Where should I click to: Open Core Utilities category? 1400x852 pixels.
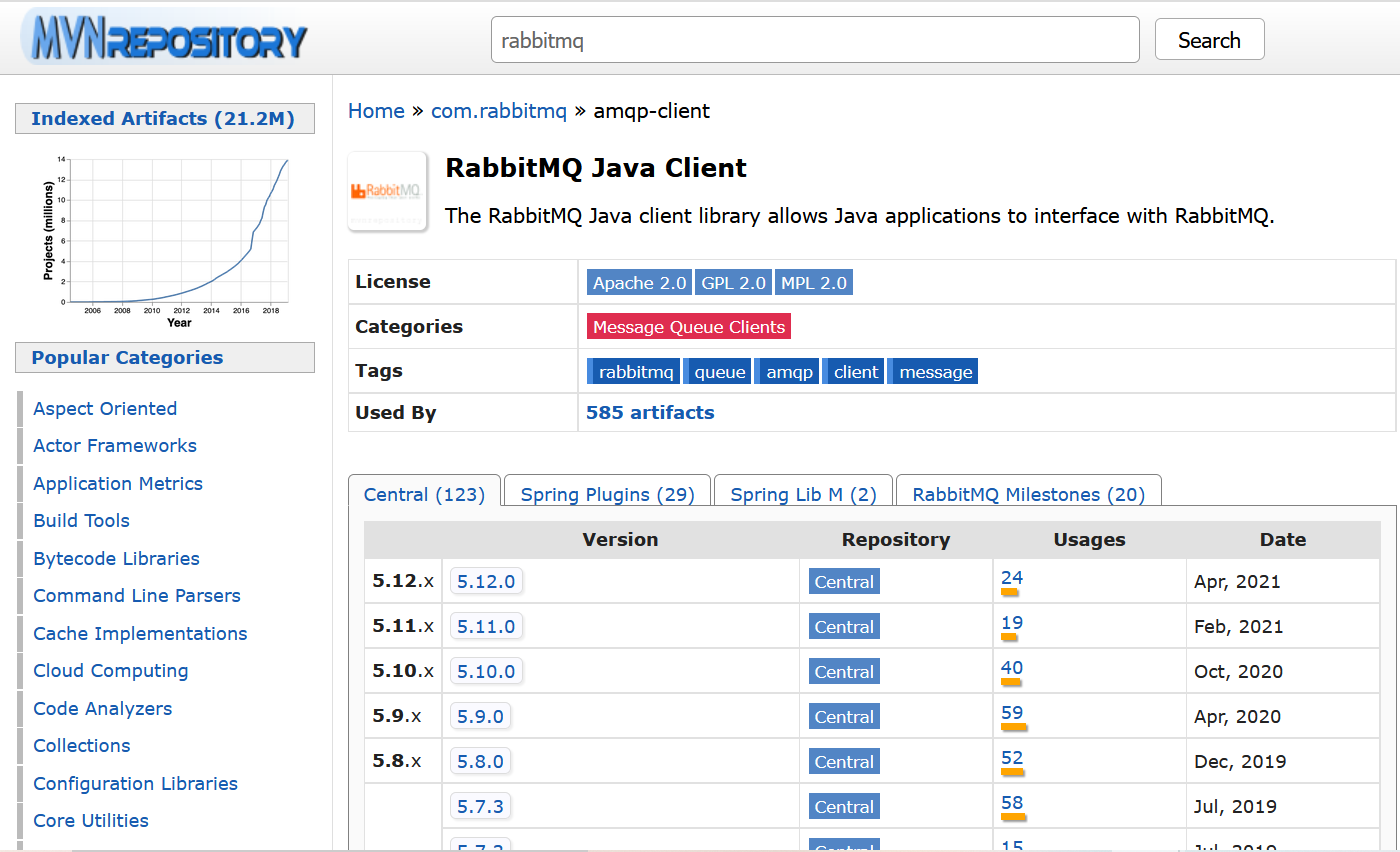[x=91, y=821]
